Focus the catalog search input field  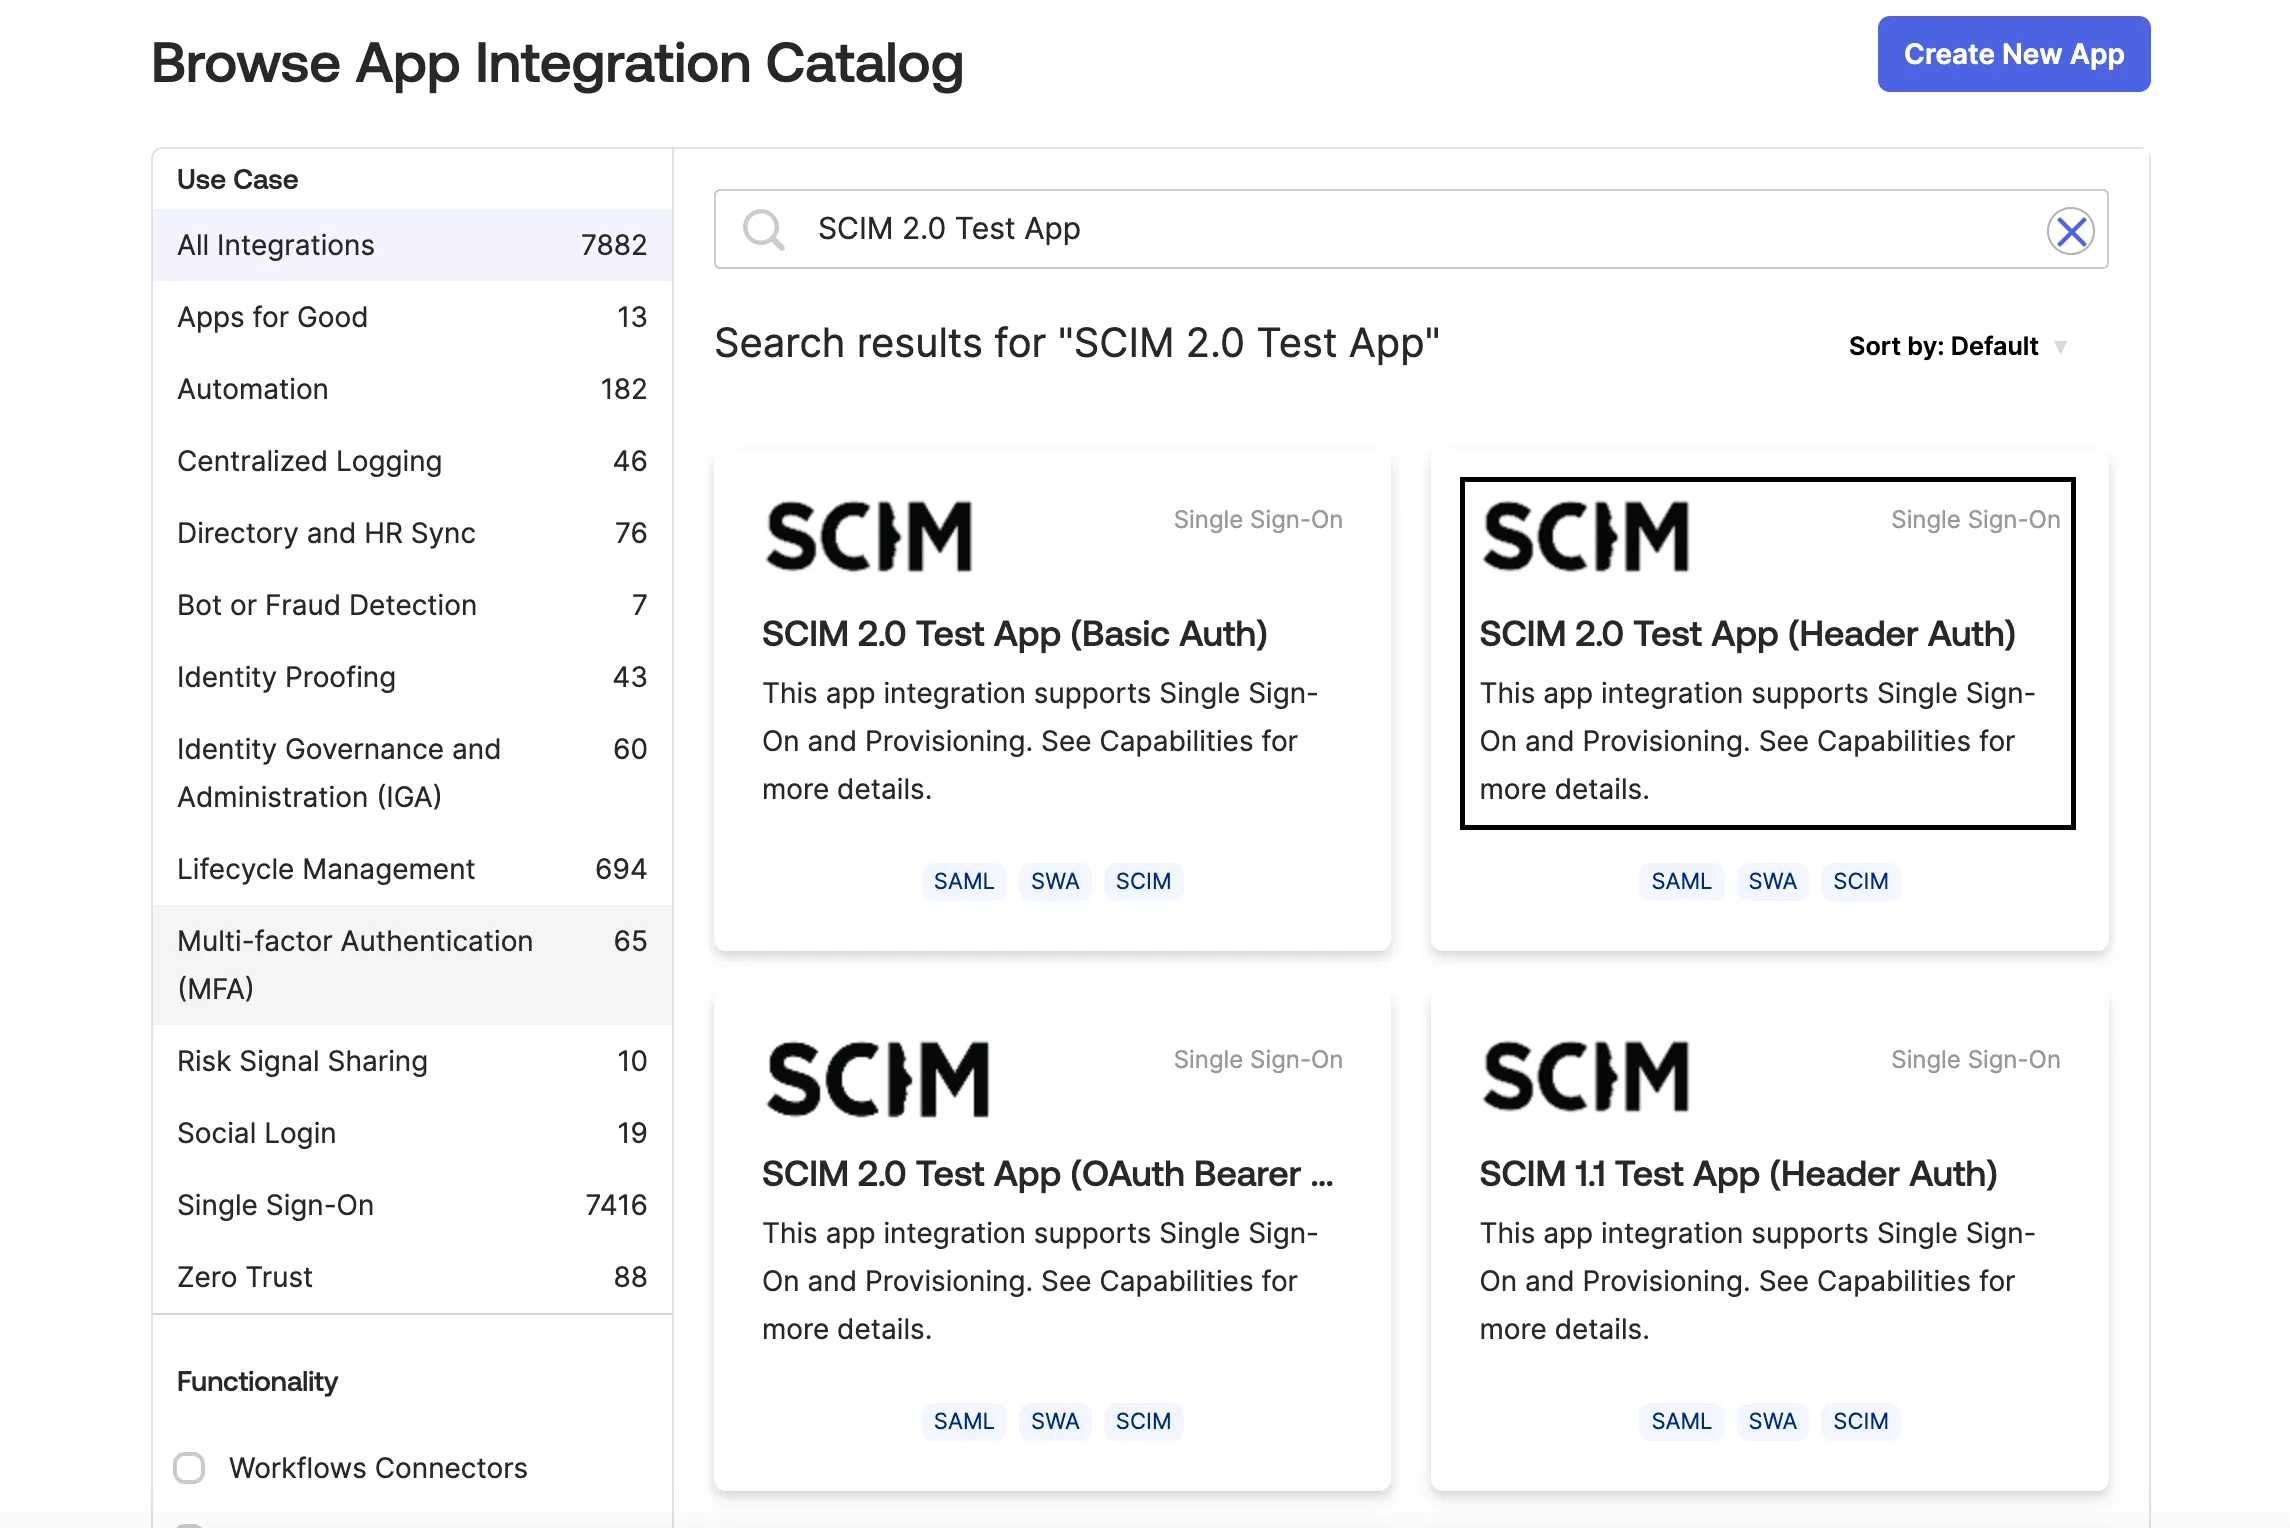1410,229
